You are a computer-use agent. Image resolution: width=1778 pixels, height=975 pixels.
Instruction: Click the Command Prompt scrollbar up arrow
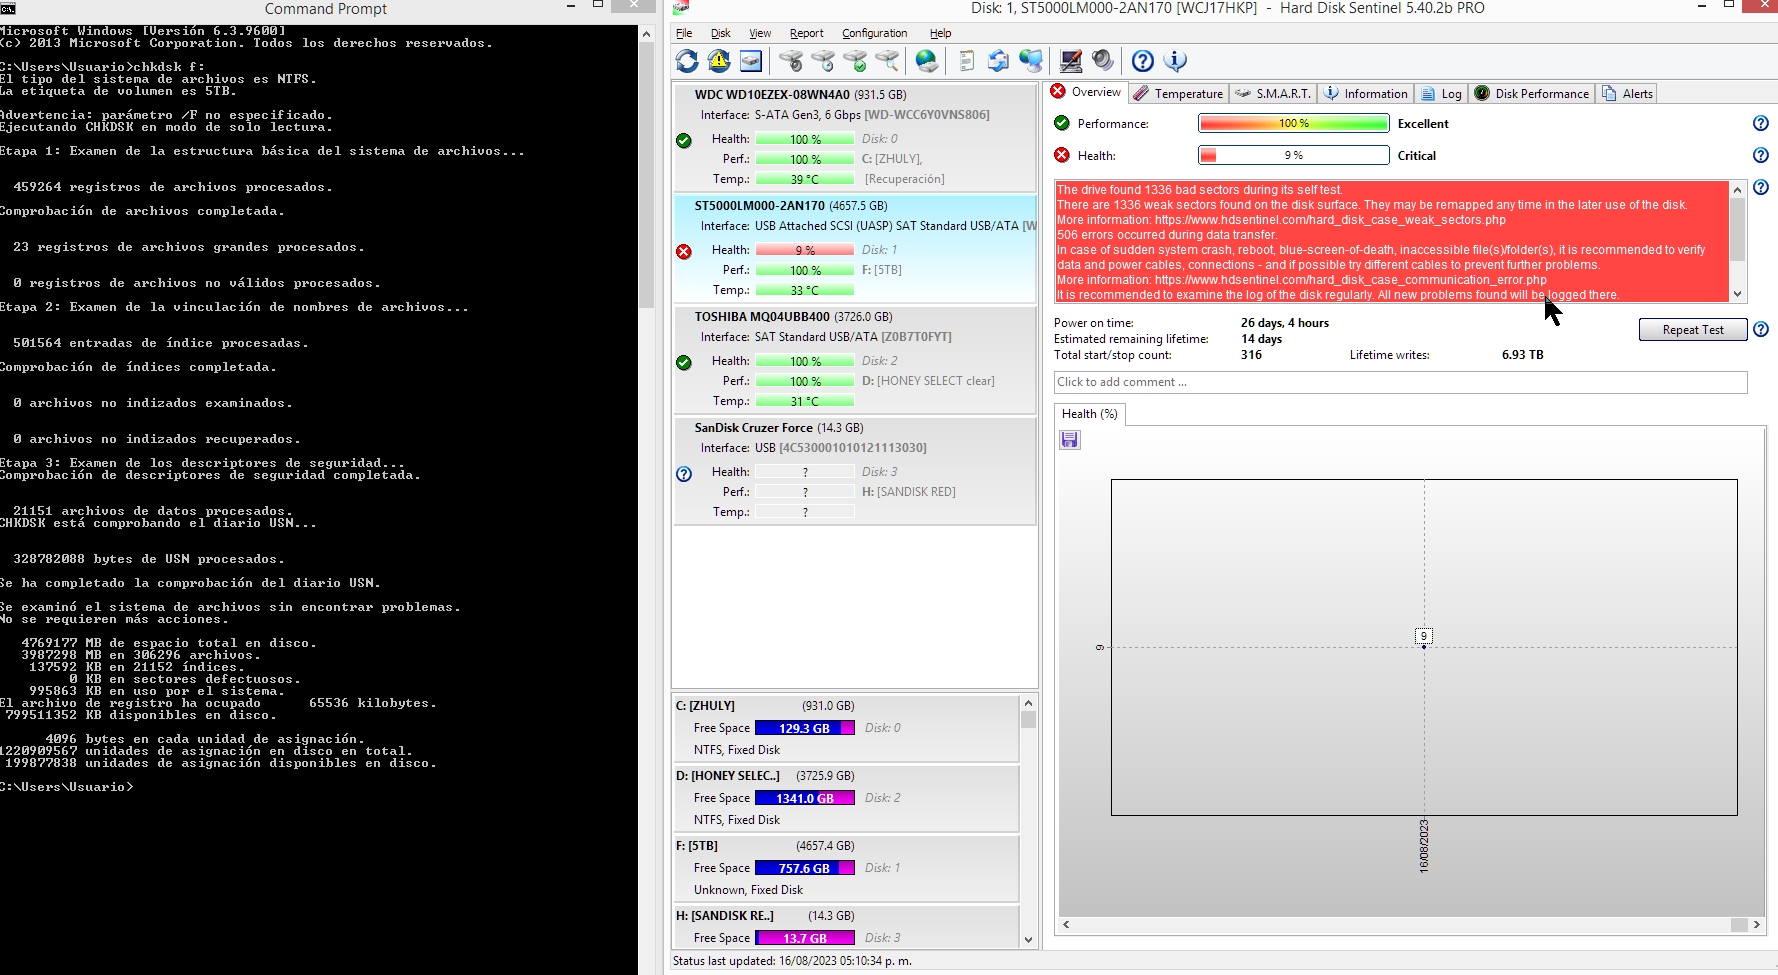click(x=646, y=34)
